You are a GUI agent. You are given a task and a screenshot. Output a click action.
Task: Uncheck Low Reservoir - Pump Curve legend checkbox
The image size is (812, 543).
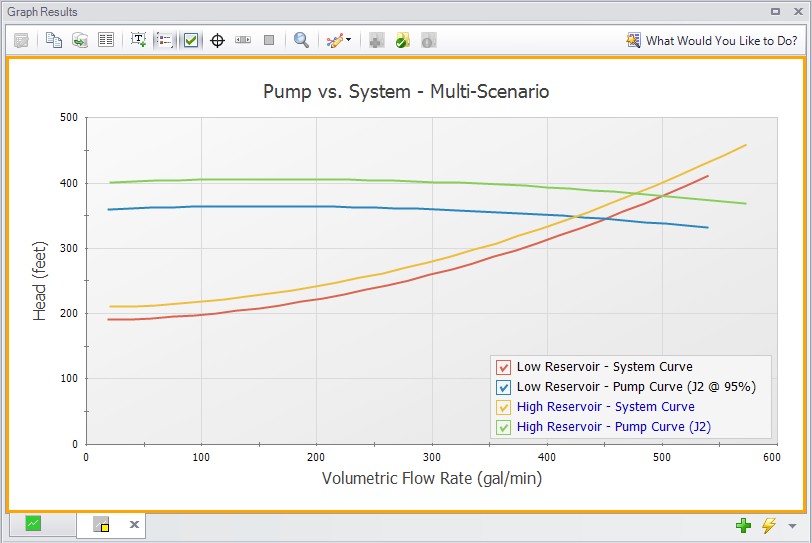pyautogui.click(x=504, y=387)
